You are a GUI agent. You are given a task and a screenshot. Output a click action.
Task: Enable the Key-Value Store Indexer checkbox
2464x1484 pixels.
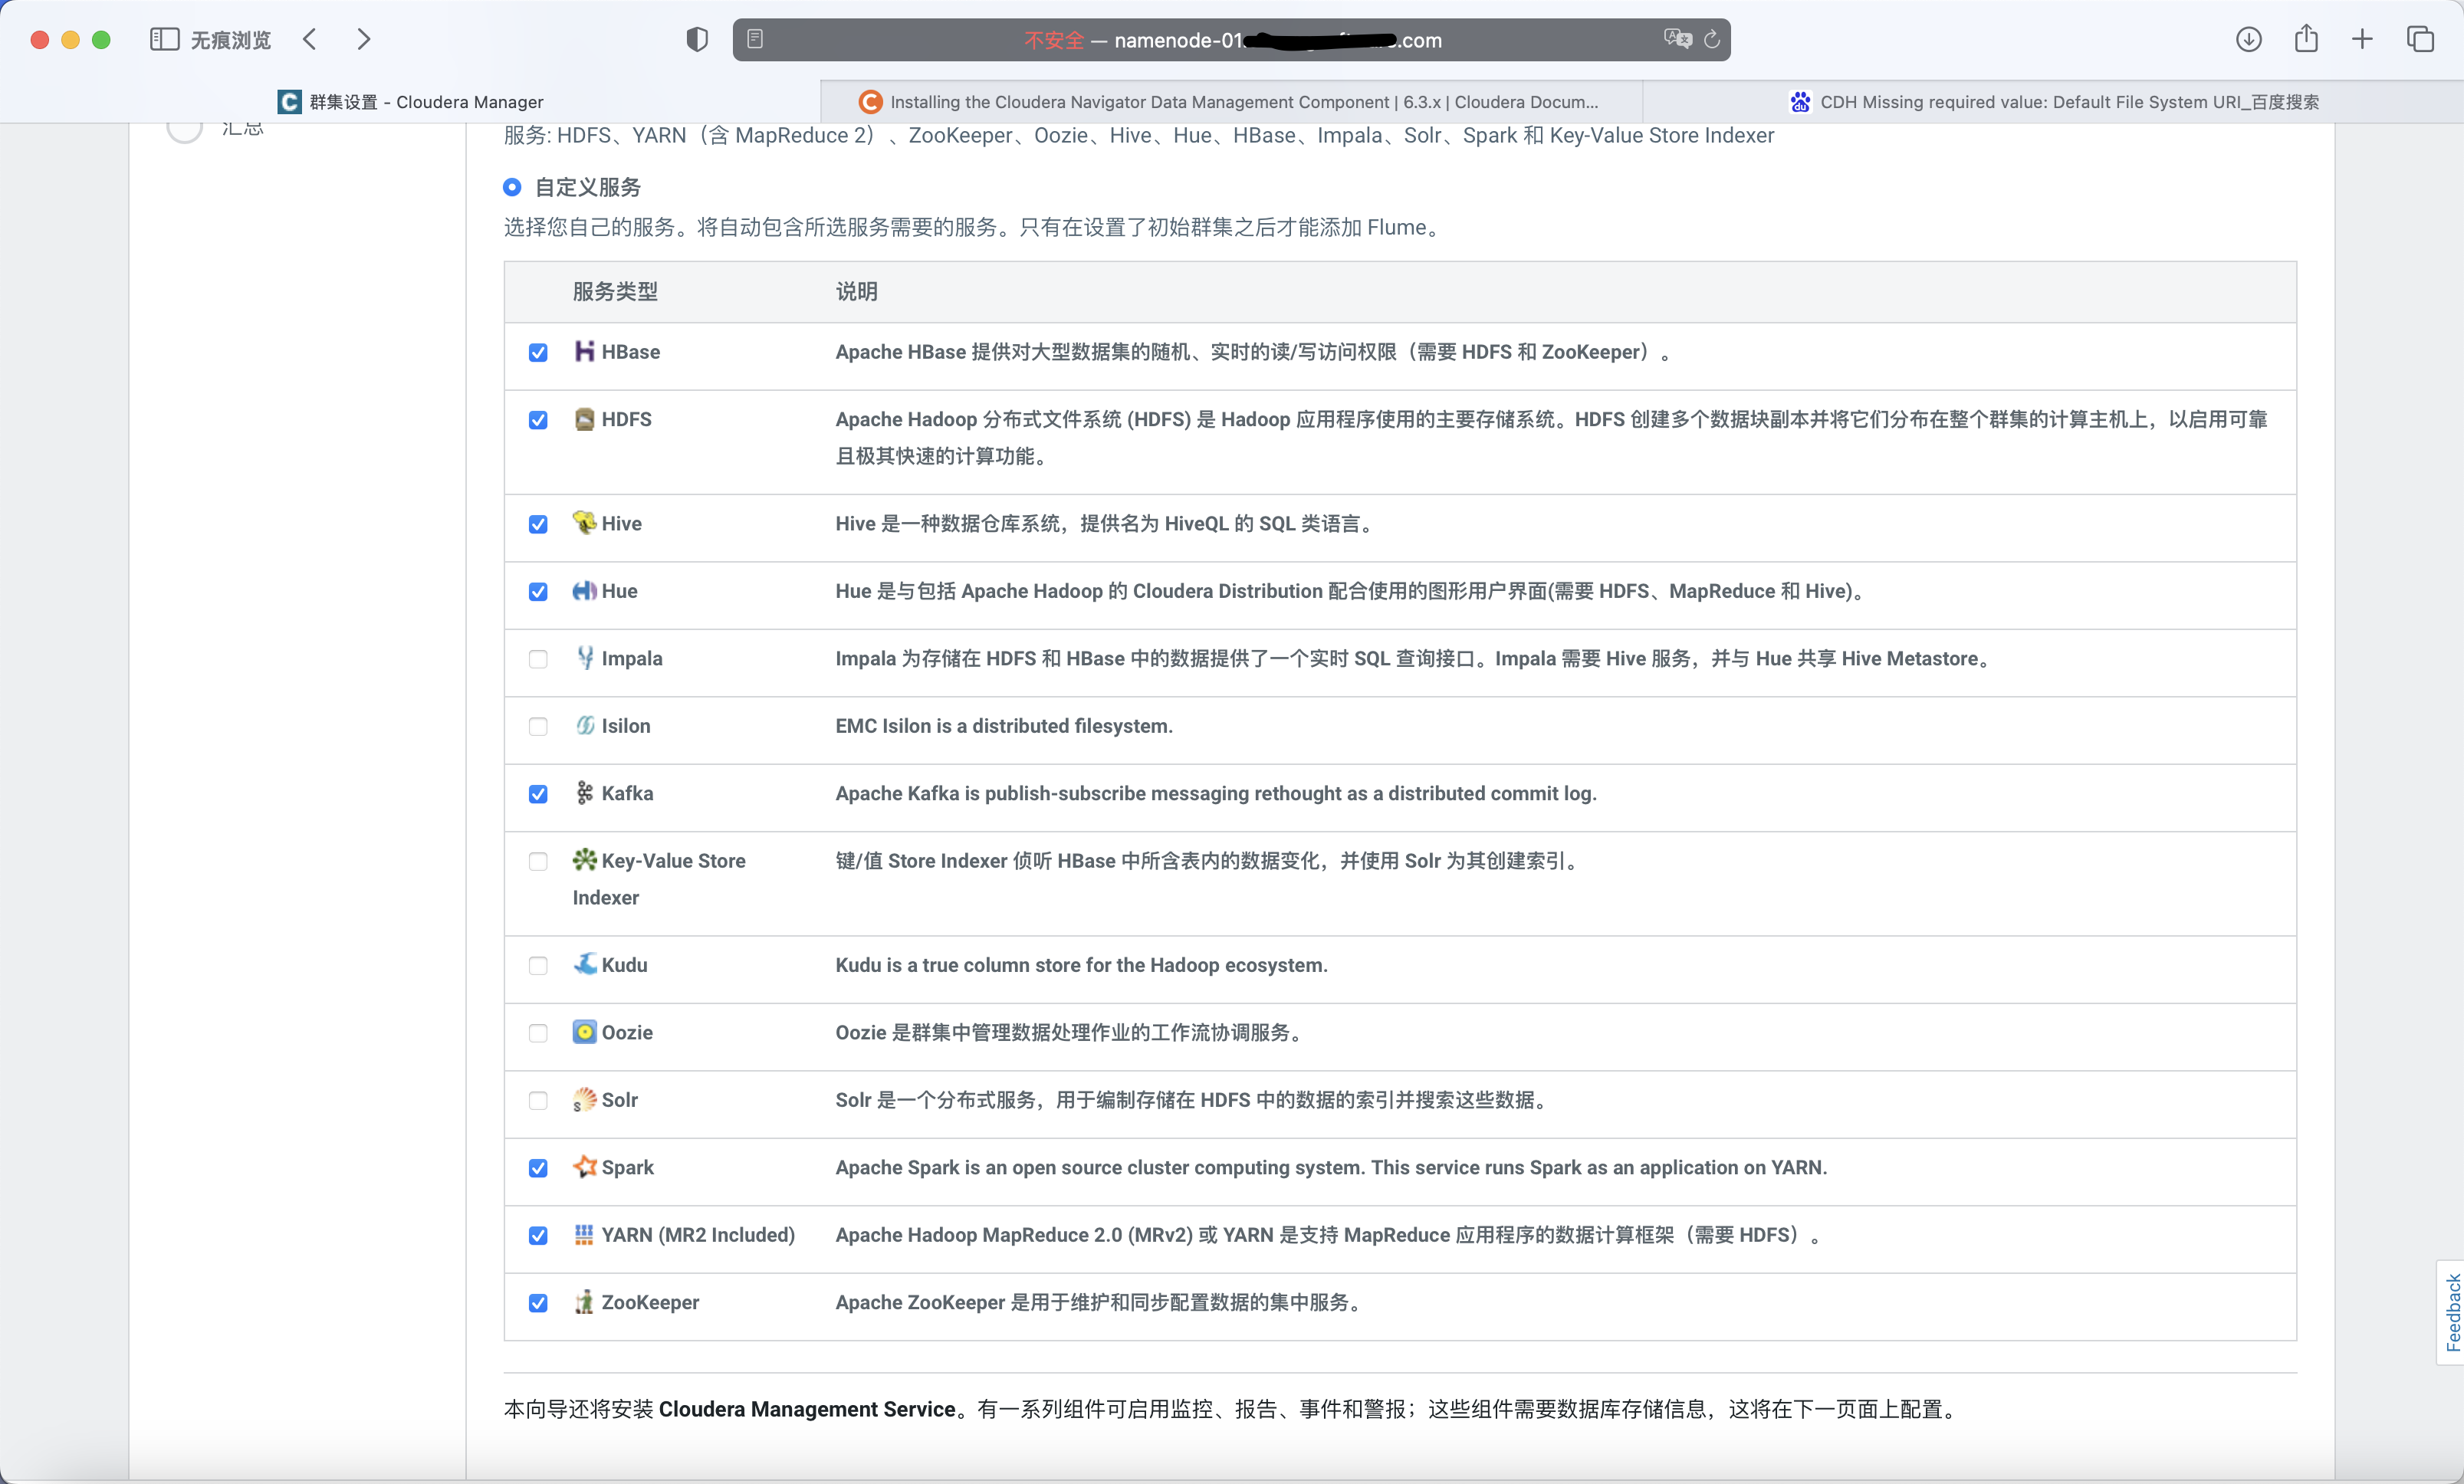click(538, 861)
